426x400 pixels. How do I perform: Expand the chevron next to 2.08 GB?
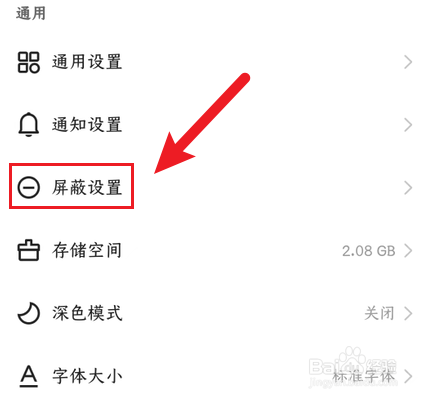(x=408, y=251)
